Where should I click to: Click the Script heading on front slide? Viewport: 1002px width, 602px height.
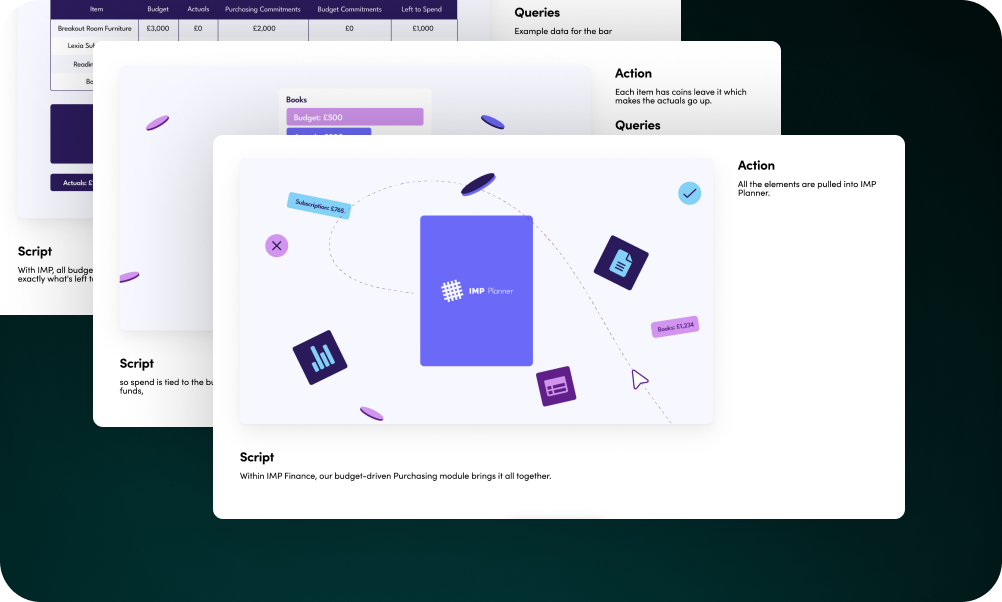point(257,458)
